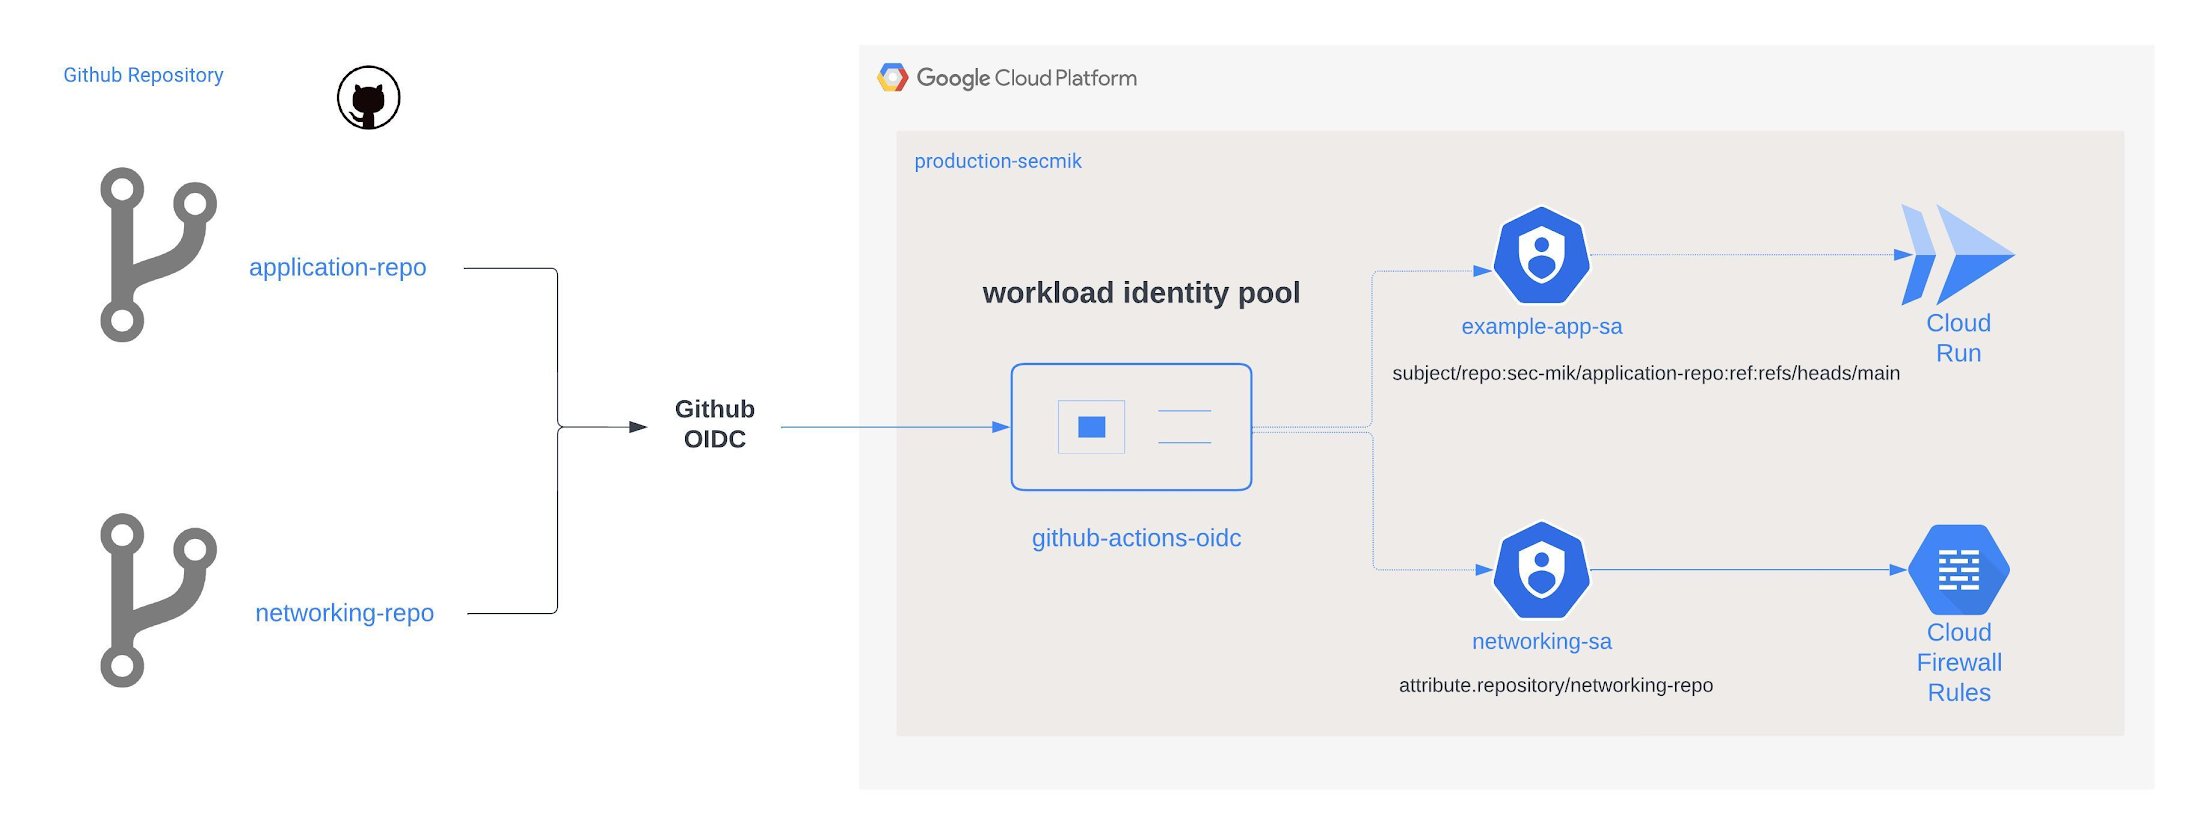Viewport: 2200px width, 835px height.
Task: Click the 'Google Cloud Platform' title text
Action: pos(1026,78)
